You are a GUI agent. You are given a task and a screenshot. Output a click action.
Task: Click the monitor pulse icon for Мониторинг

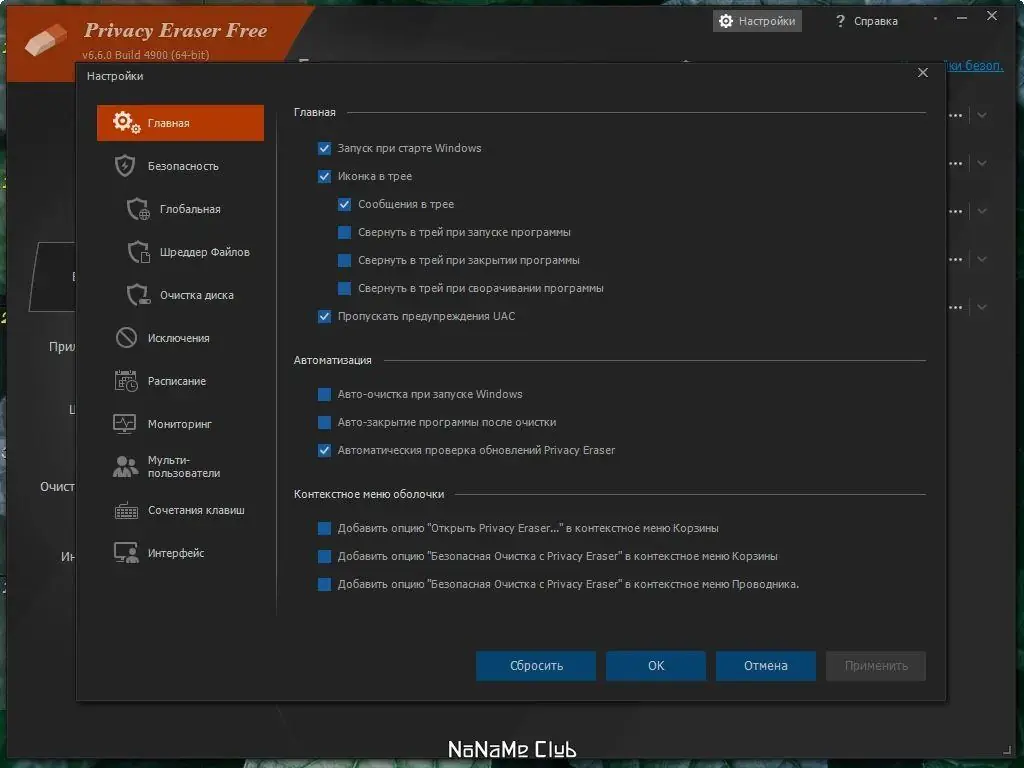[x=125, y=424]
